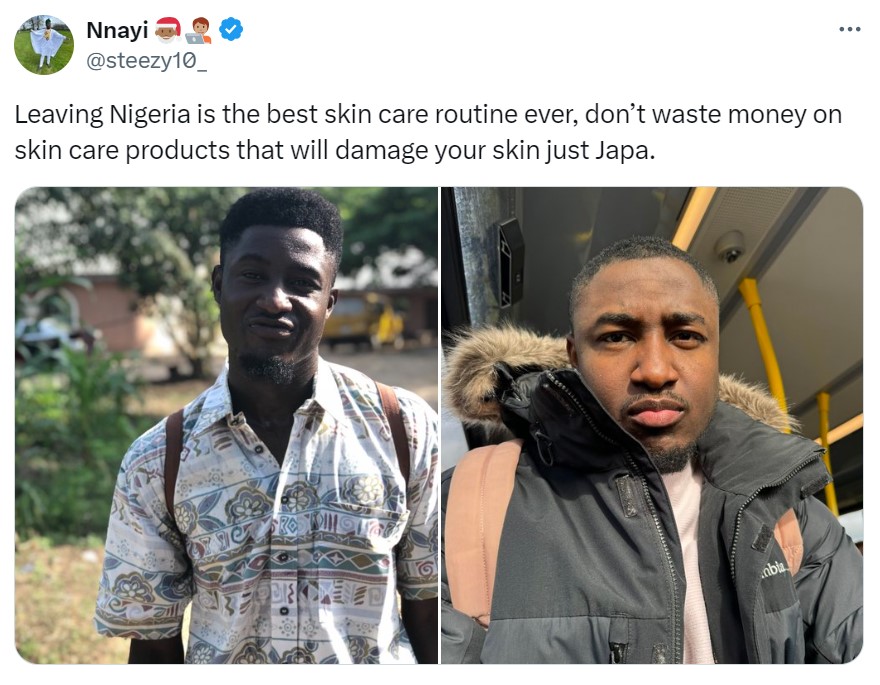Click the laptop person emoji beside name
This screenshot has width=880, height=685.
pyautogui.click(x=199, y=30)
